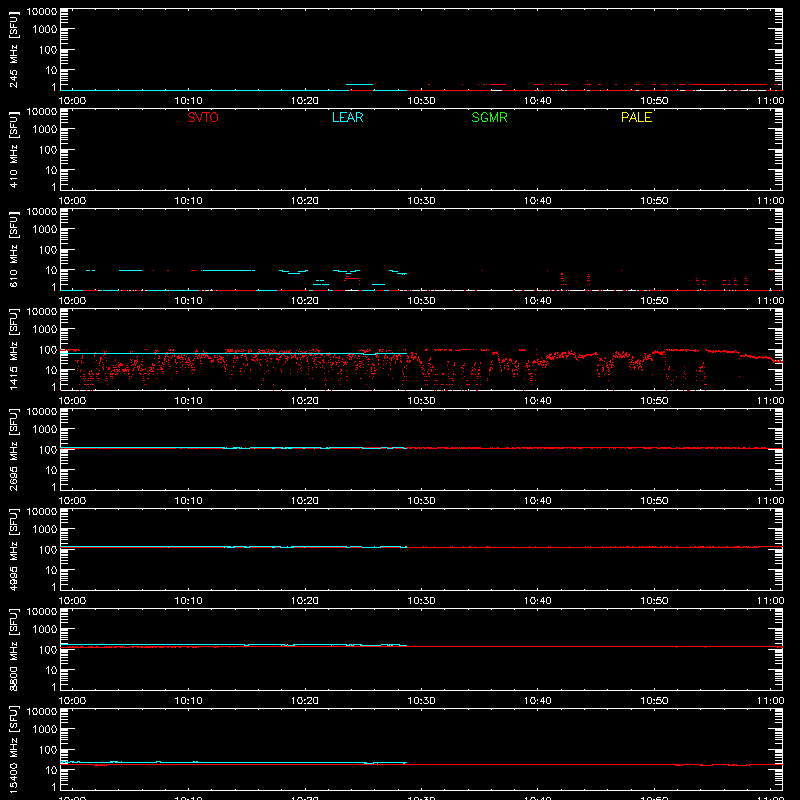The width and height of the screenshot is (800, 800).
Task: Click the 100 tick value on 2695 MHz axis
Action: (48, 450)
